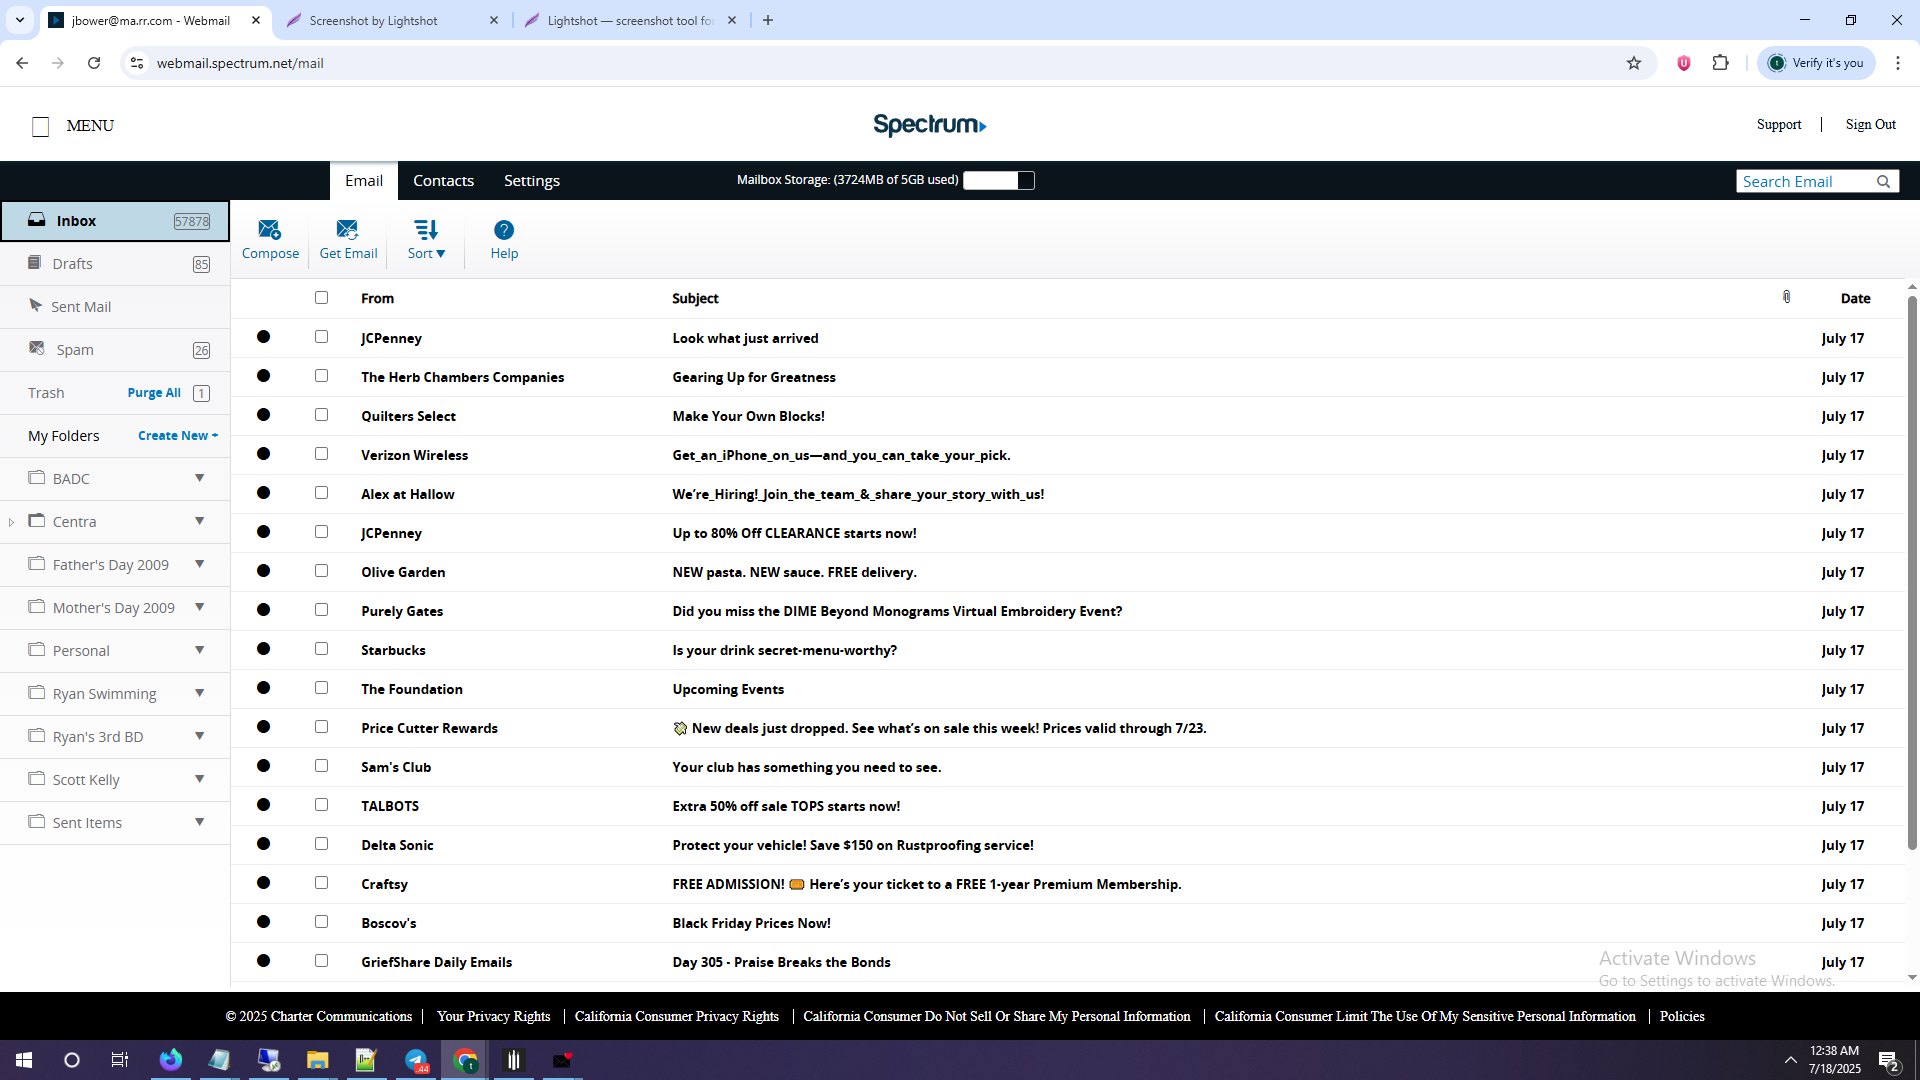The width and height of the screenshot is (1920, 1080).
Task: Check the Alex at Hallow email
Action: coord(321,492)
